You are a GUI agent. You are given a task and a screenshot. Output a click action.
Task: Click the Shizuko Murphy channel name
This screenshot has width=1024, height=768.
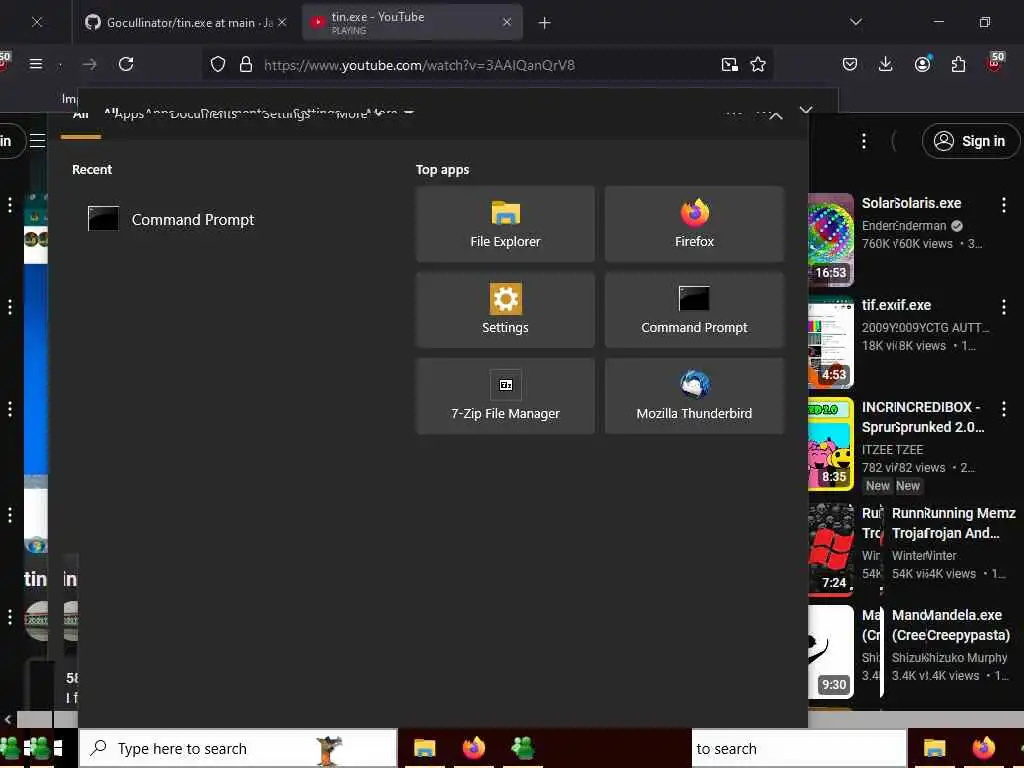click(950, 658)
